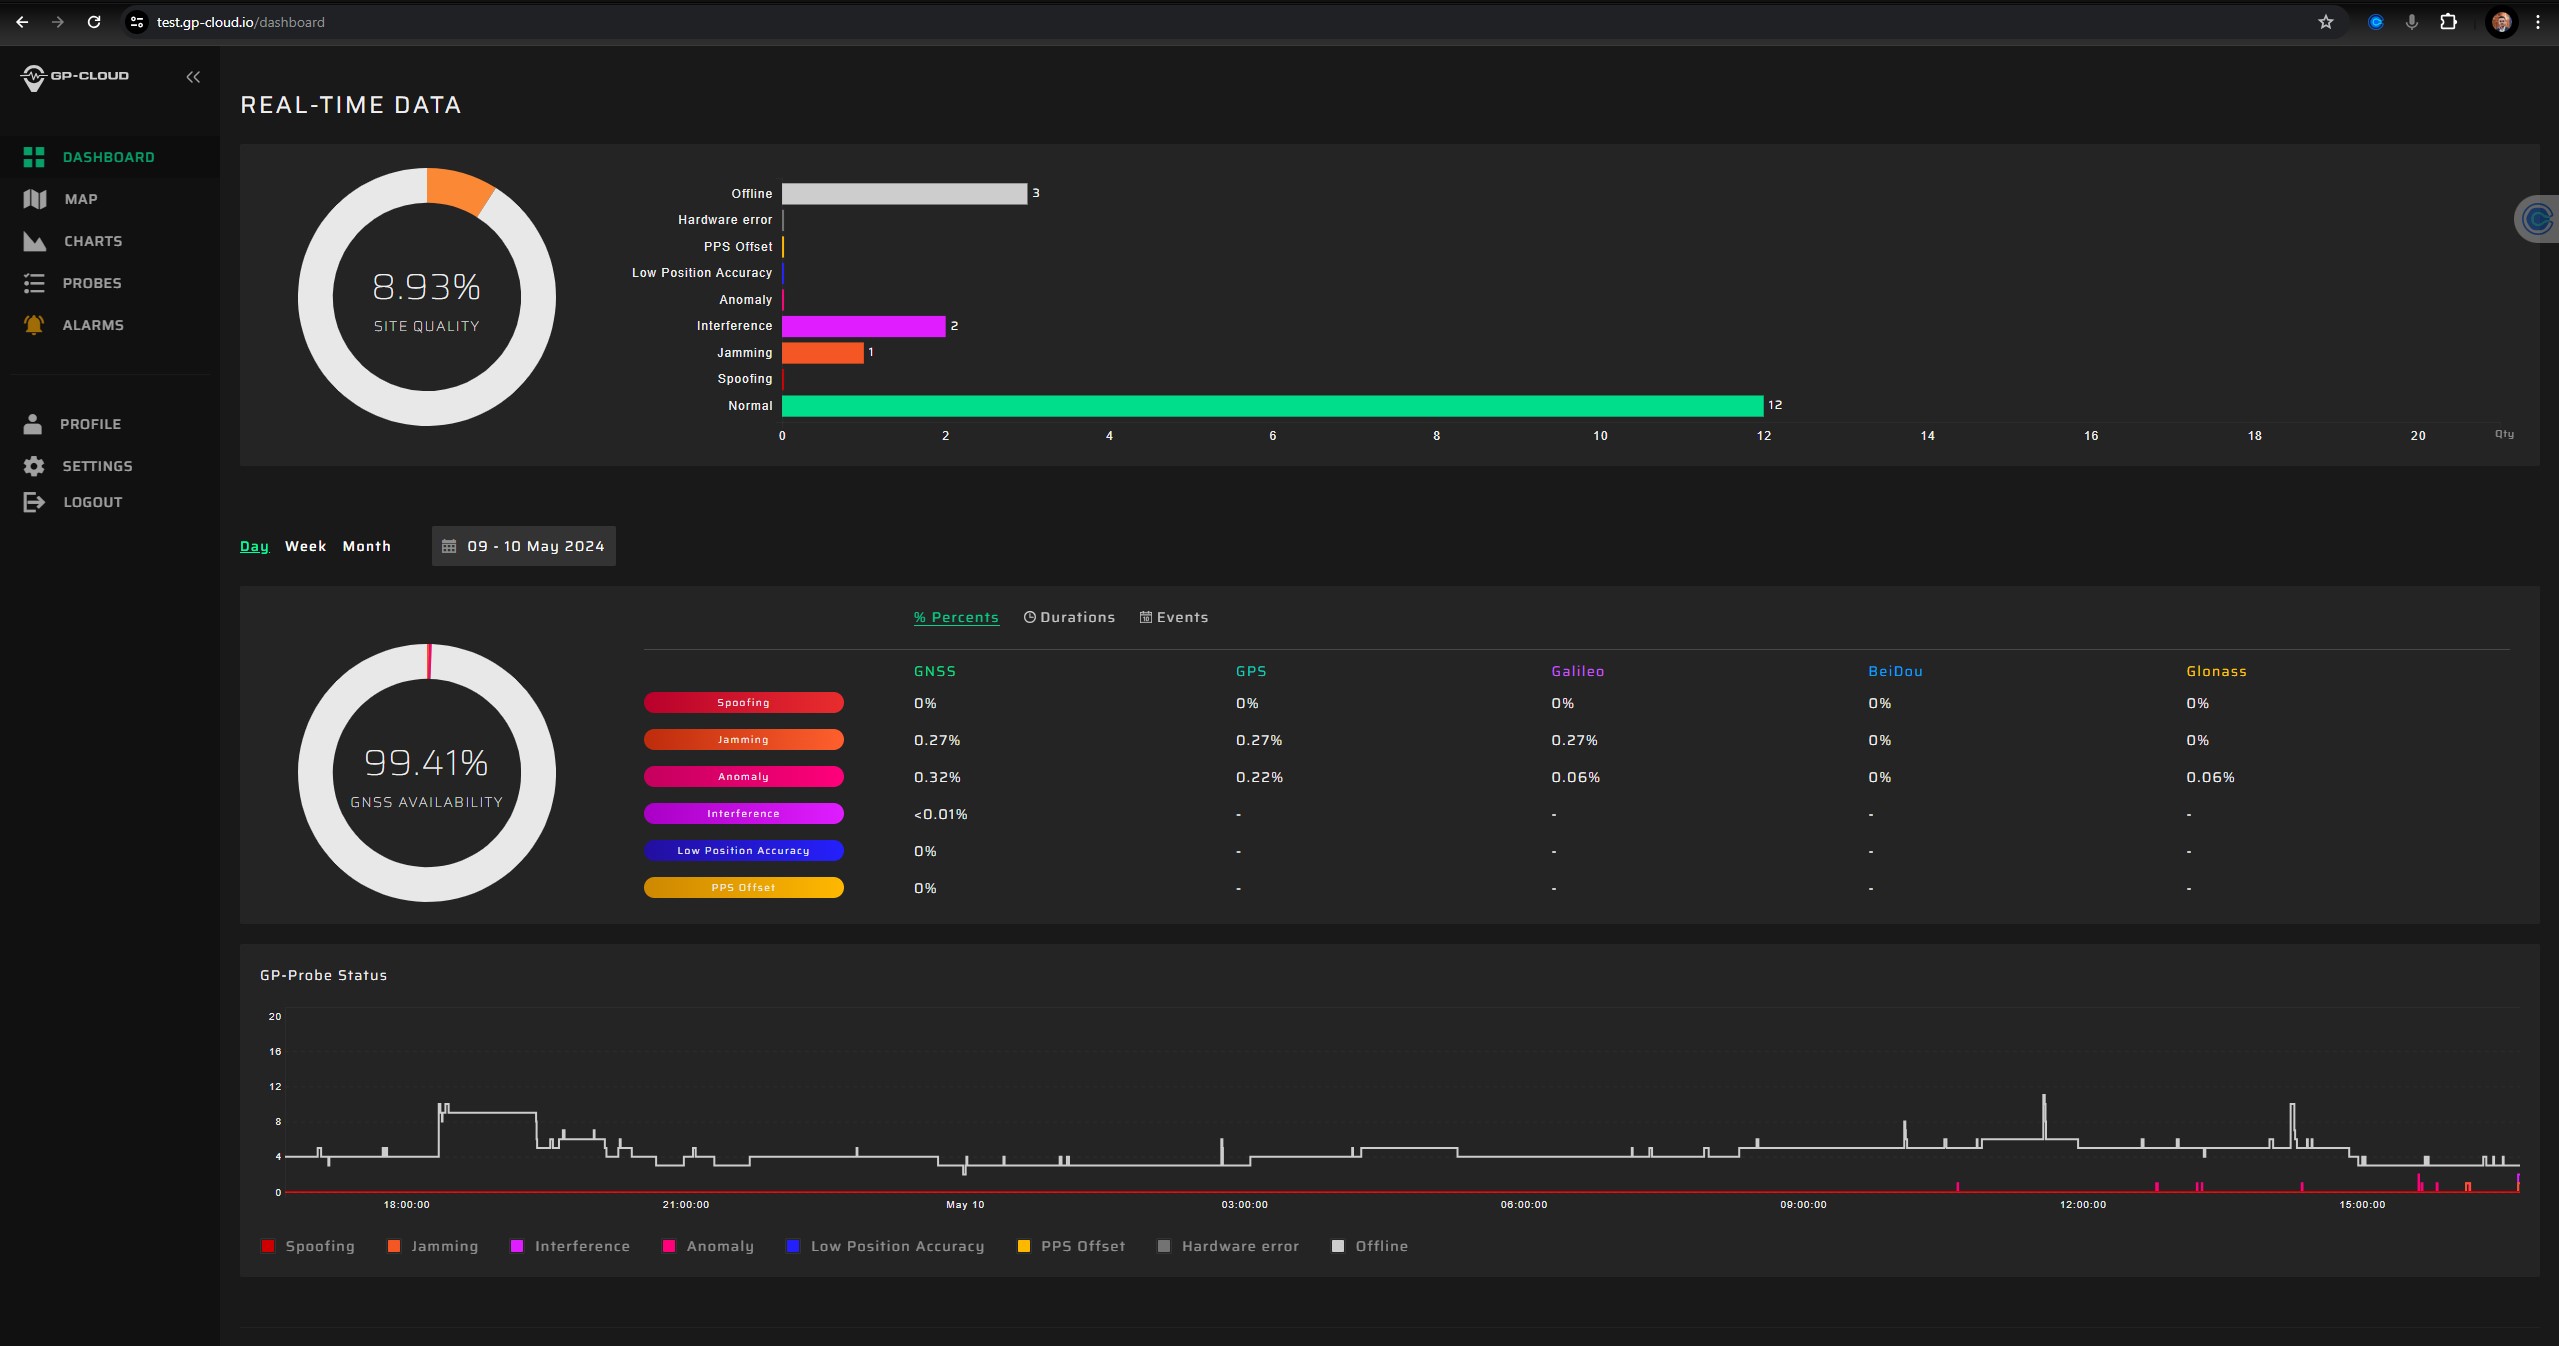Click the Settings gear icon
The width and height of the screenshot is (2559, 1346).
tap(34, 466)
